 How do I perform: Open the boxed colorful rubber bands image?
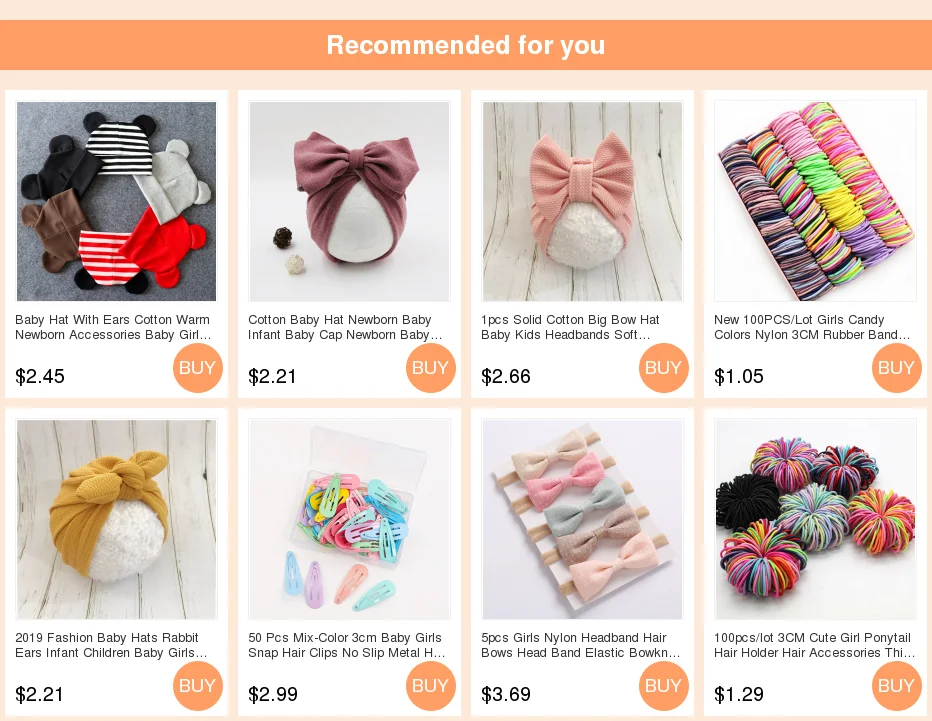coord(816,201)
